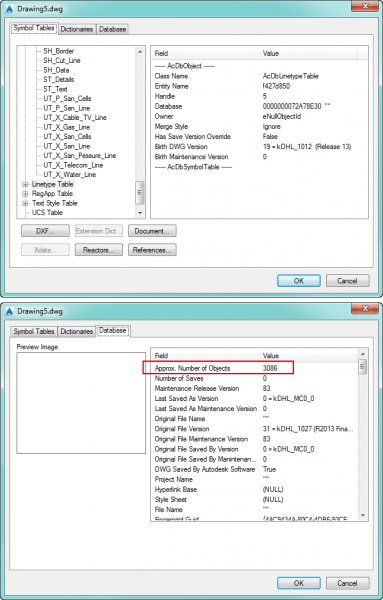Click the DXF... button
Screen dimensions: 383x600
pos(45,231)
